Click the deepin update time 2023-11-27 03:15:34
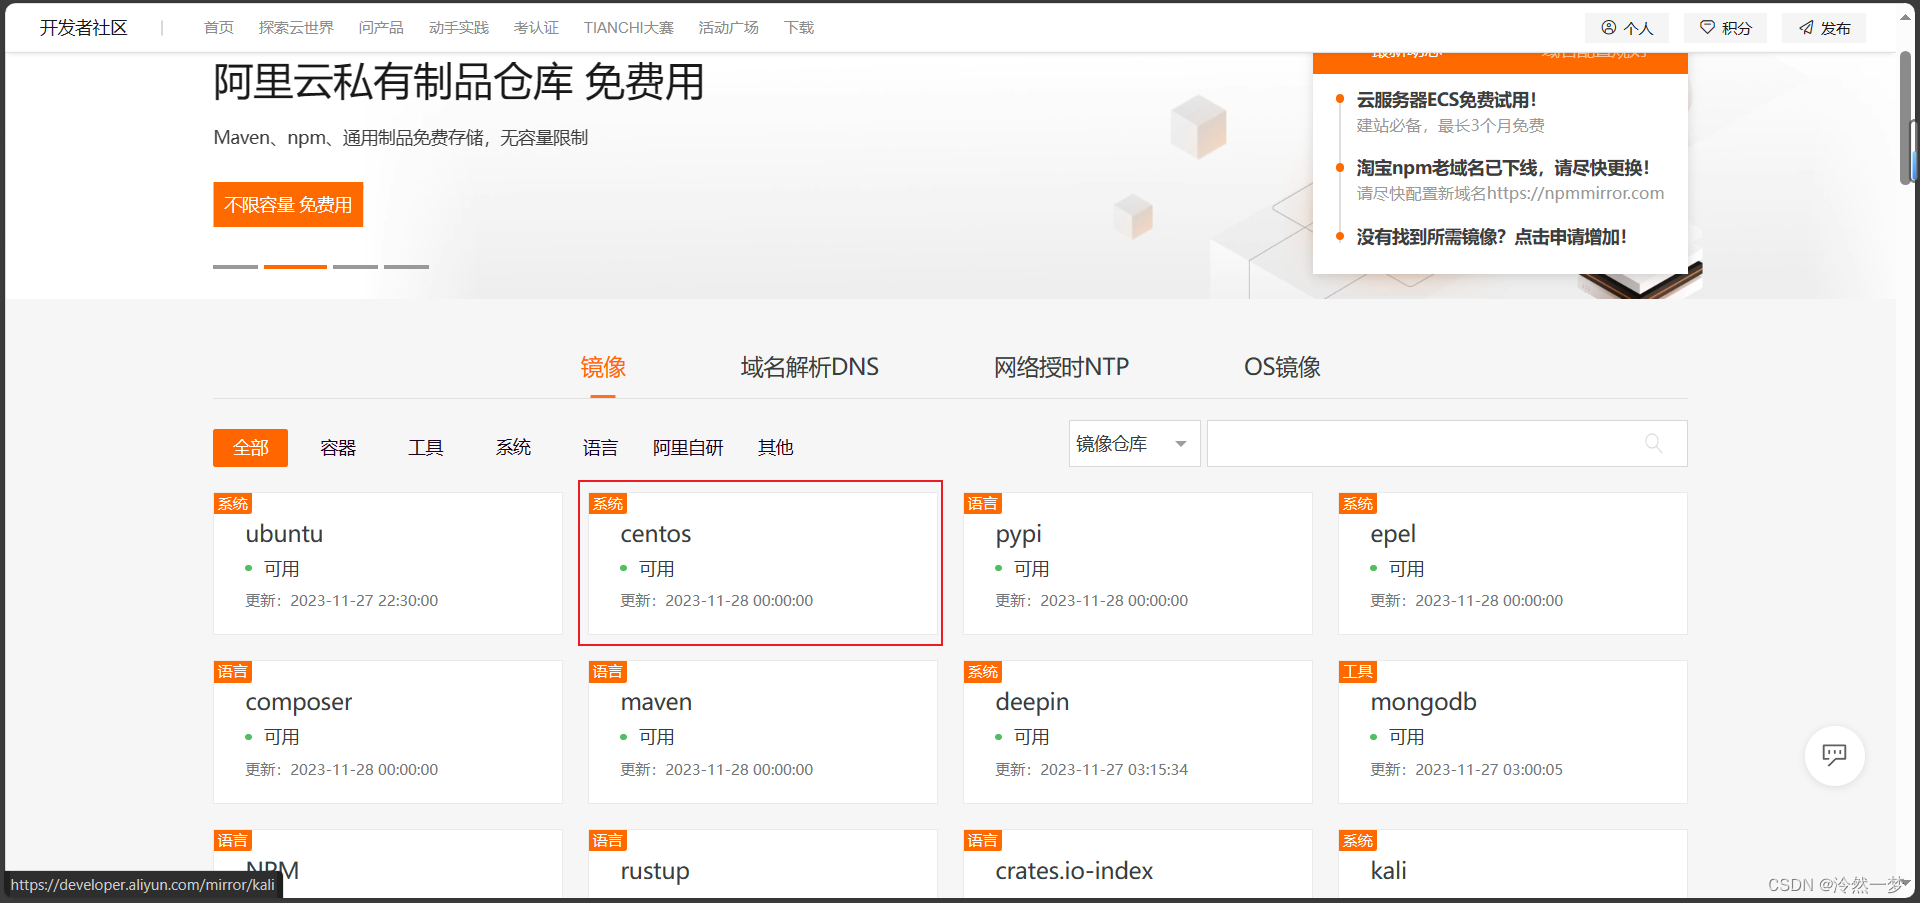This screenshot has width=1920, height=903. (x=1114, y=769)
